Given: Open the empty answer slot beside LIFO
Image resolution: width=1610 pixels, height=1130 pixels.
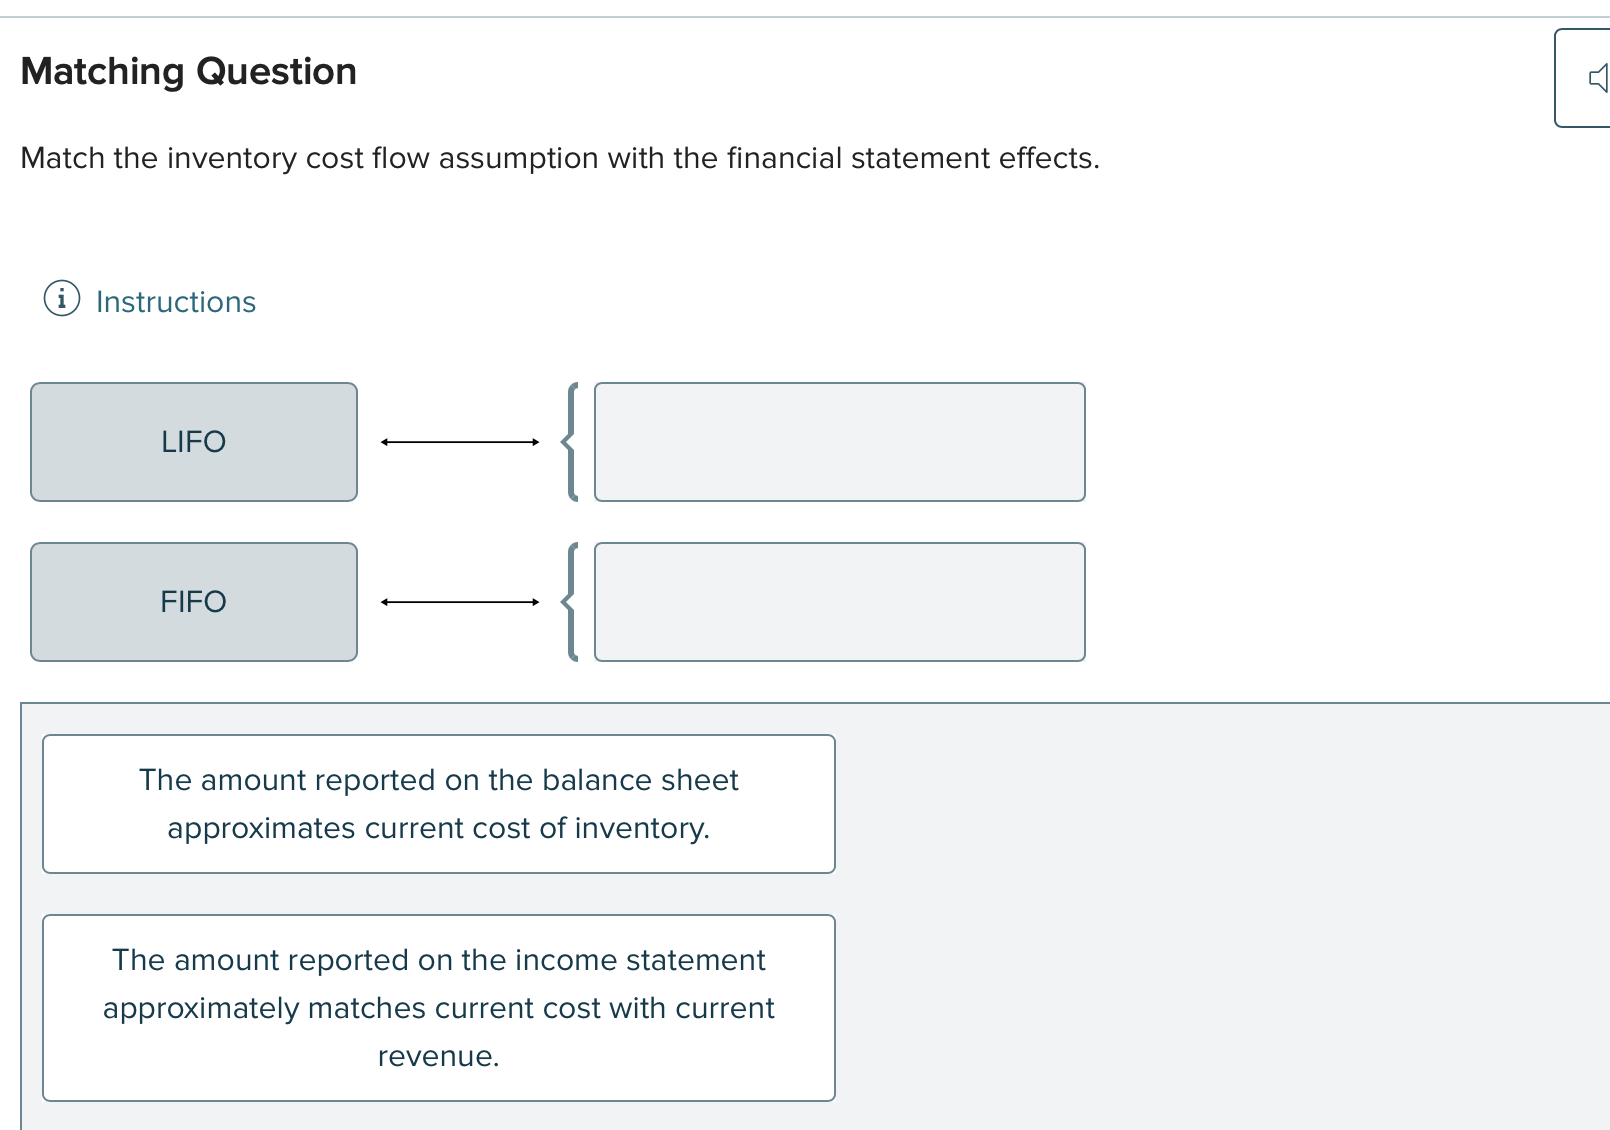Looking at the screenshot, I should (839, 441).
